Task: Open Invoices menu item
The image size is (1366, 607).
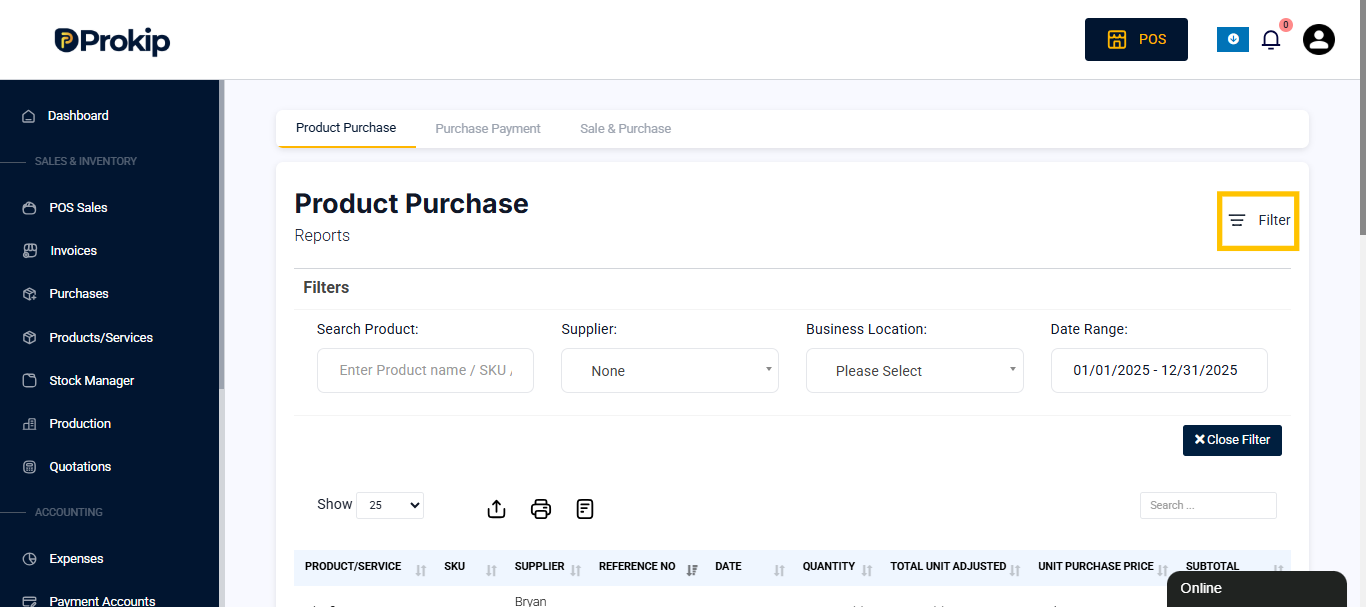Action: [73, 251]
